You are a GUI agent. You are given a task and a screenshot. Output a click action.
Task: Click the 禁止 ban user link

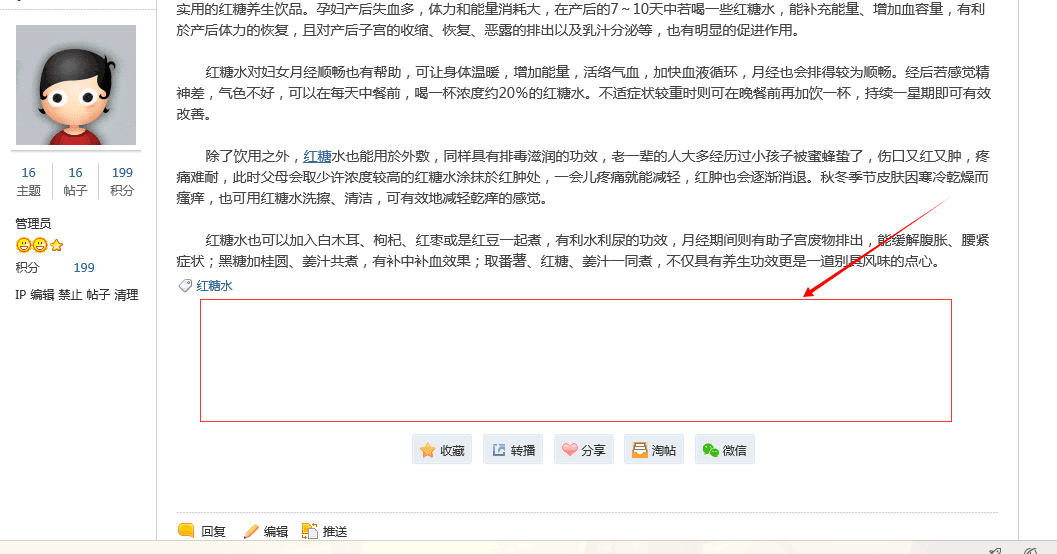69,295
